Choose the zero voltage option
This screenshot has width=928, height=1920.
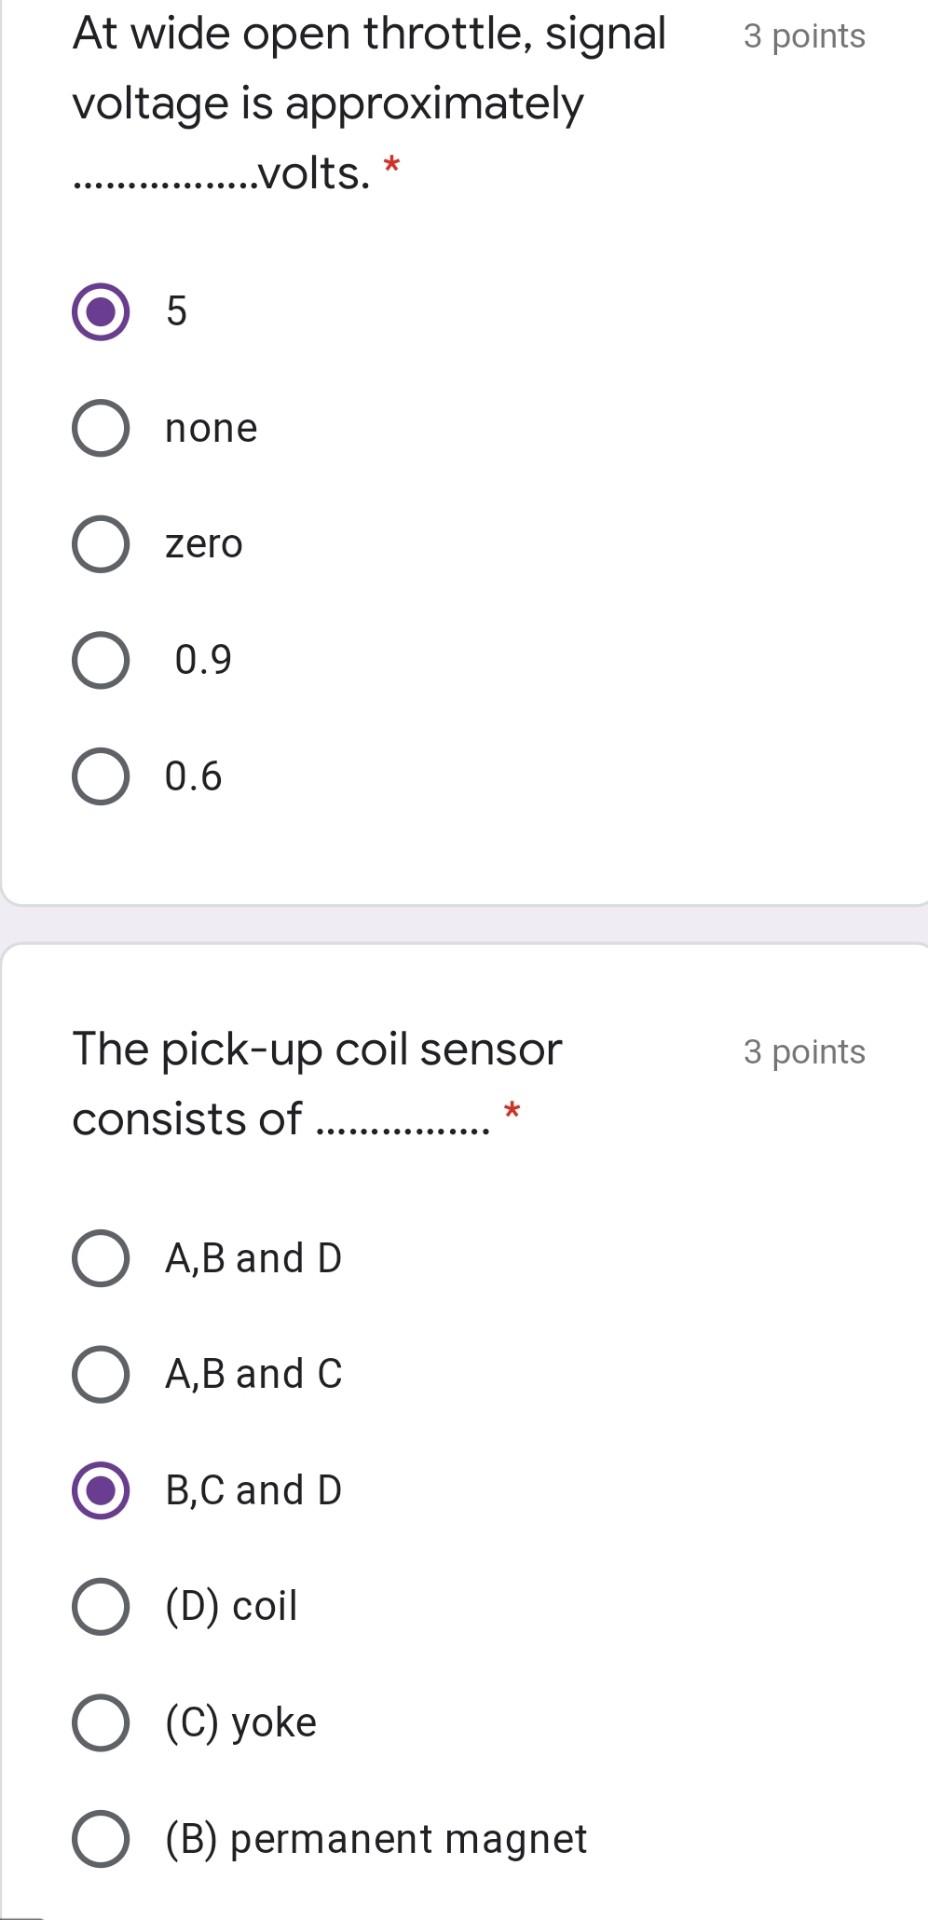100,544
